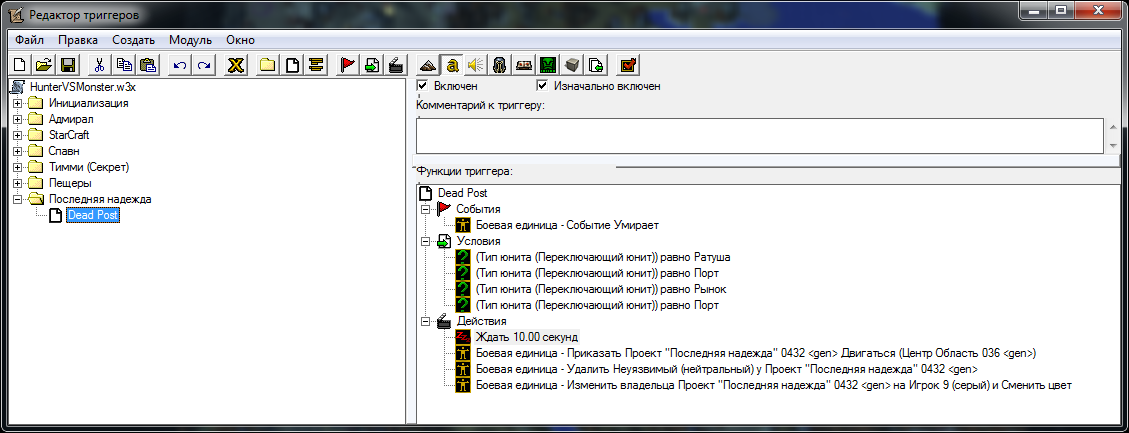Image resolution: width=1129 pixels, height=433 pixels.
Task: Collapse the Условия node
Action: [426, 241]
